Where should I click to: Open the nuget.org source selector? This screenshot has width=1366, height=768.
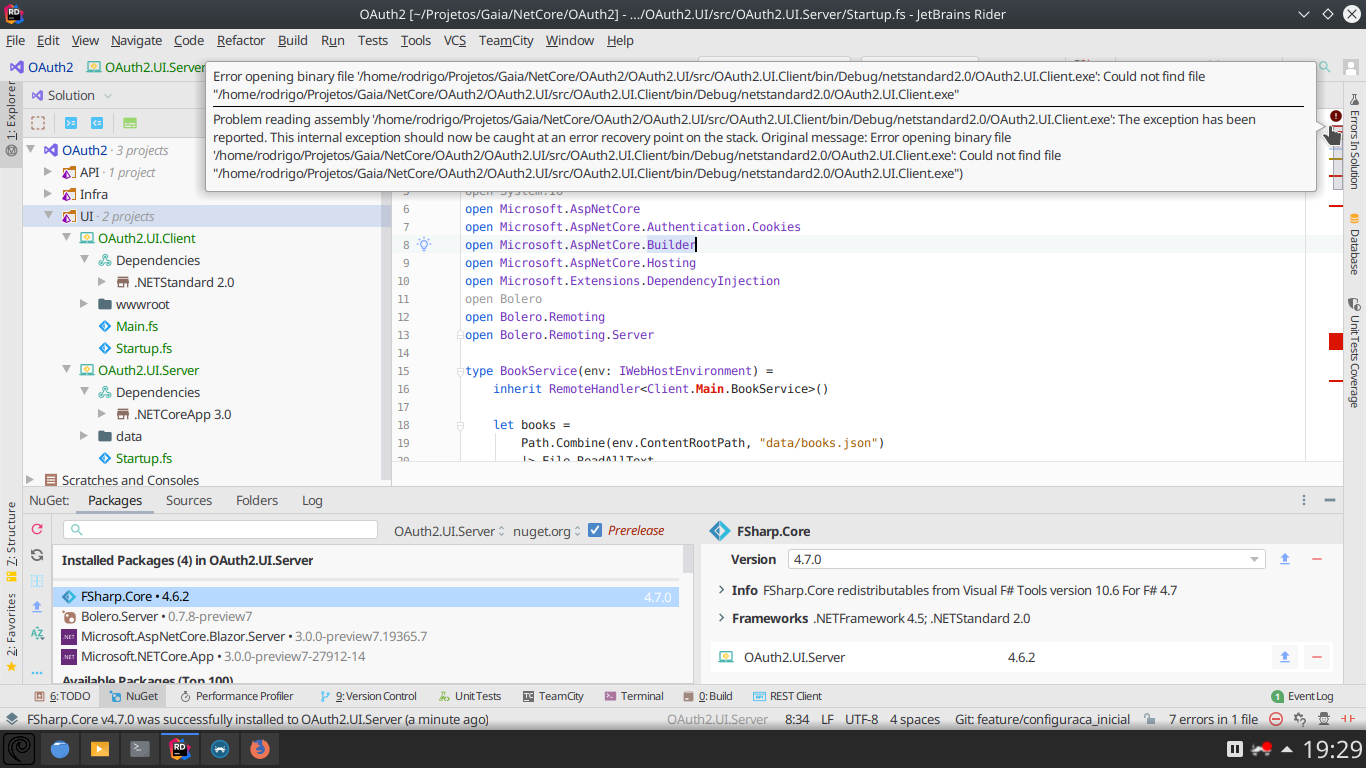(547, 531)
